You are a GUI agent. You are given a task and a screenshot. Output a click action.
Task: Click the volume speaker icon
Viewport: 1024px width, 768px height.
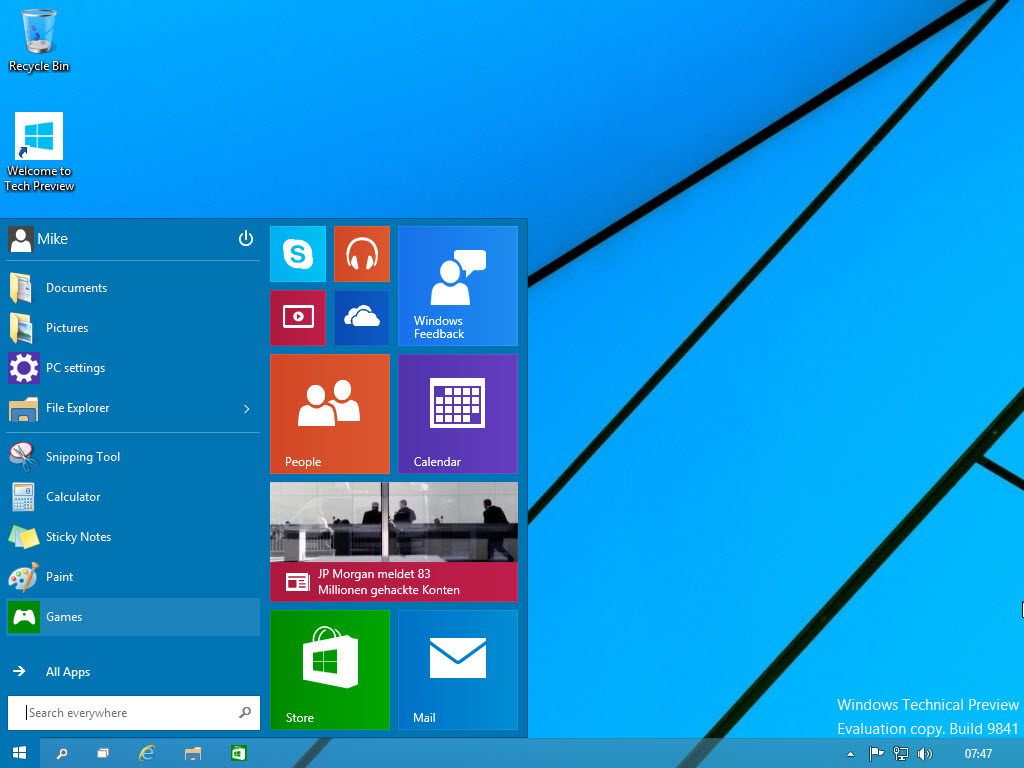click(x=925, y=754)
